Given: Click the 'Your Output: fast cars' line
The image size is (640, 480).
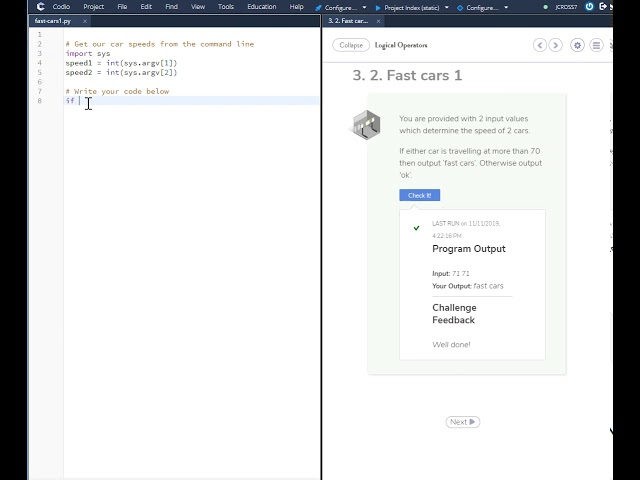Looking at the screenshot, I should [x=468, y=286].
